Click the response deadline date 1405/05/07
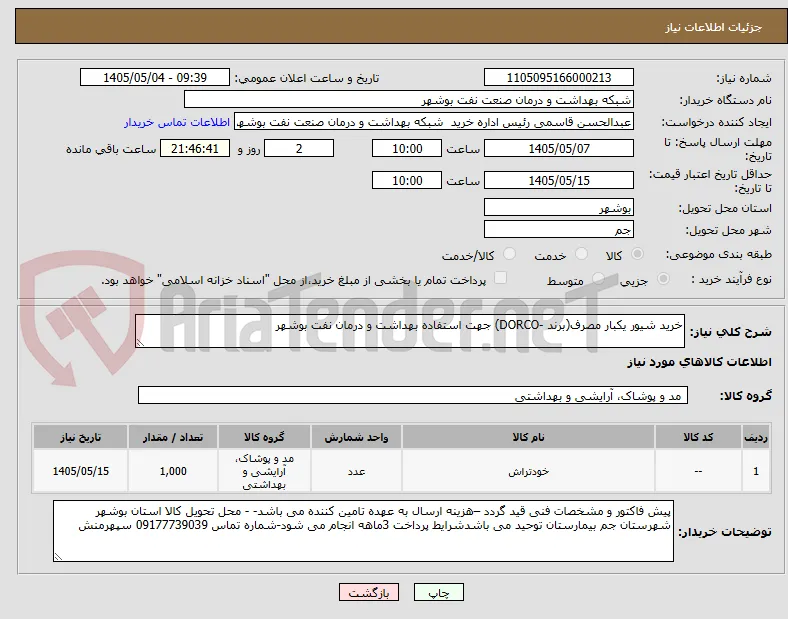 coord(558,149)
